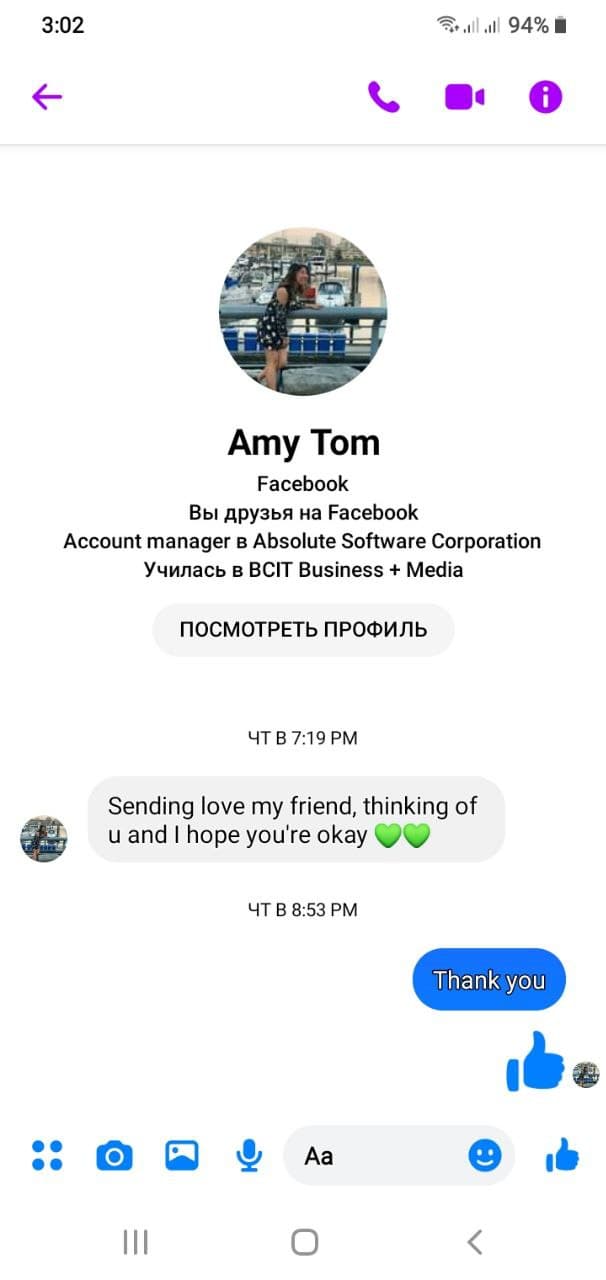The image size is (606, 1280).
Task: Record a voice message with microphone
Action: [x=248, y=1156]
